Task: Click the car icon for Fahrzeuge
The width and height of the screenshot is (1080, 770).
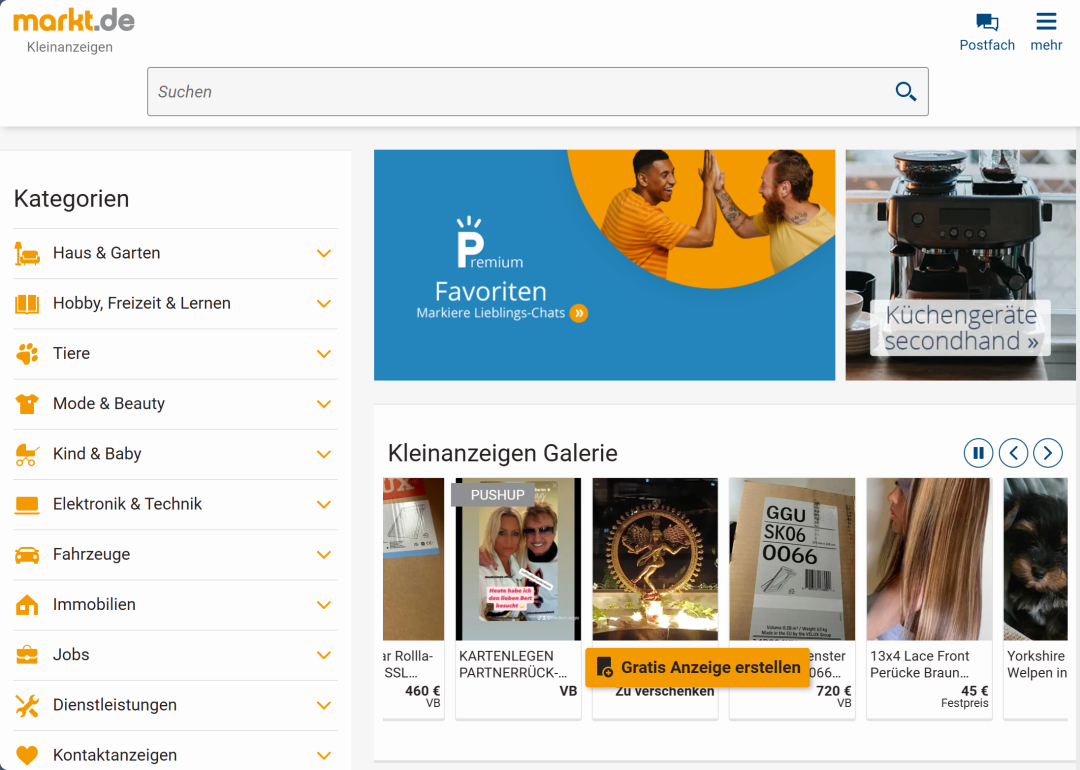Action: click(27, 555)
